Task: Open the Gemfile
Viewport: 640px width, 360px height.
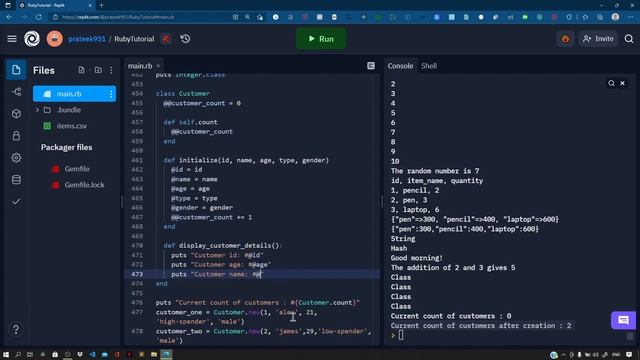Action: point(77,169)
